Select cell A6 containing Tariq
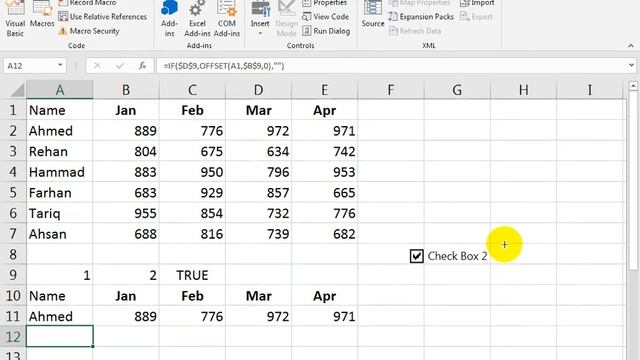Viewport: 640px width, 360px height. pos(60,213)
